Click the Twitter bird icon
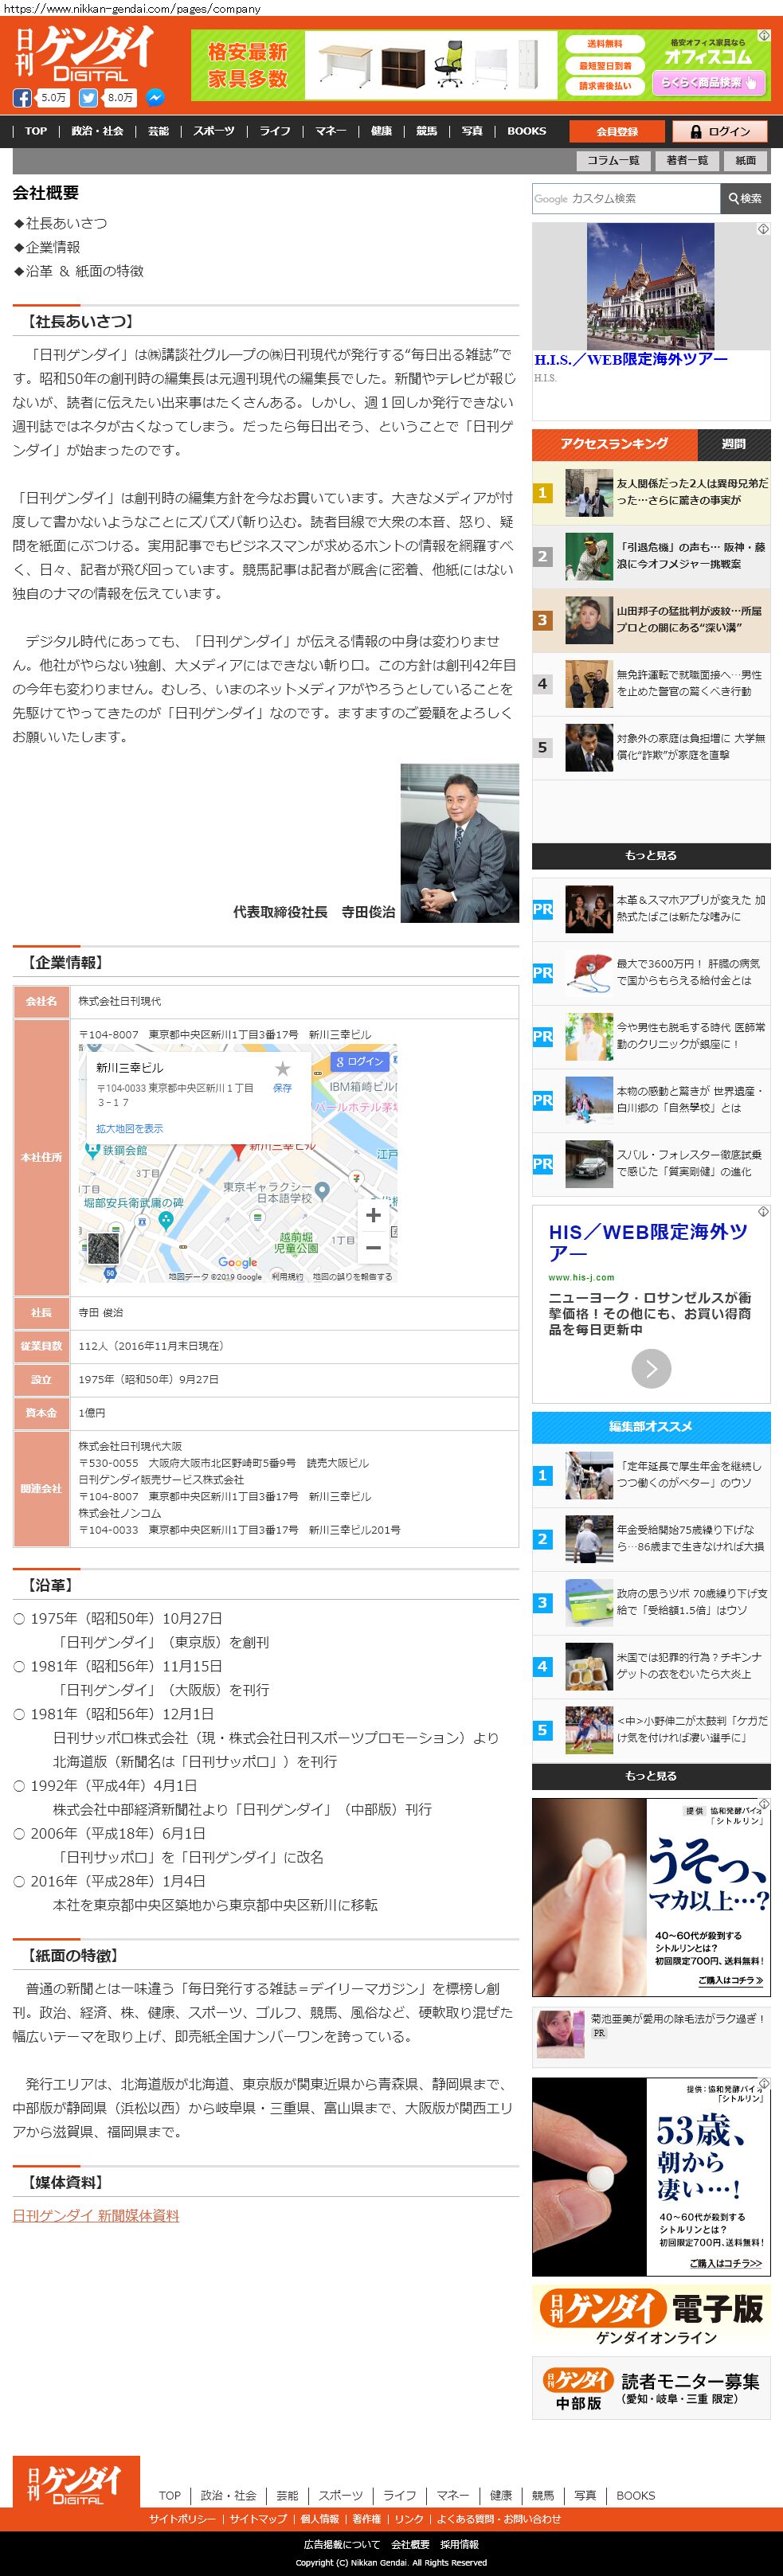The width and height of the screenshot is (783, 2576). click(88, 98)
